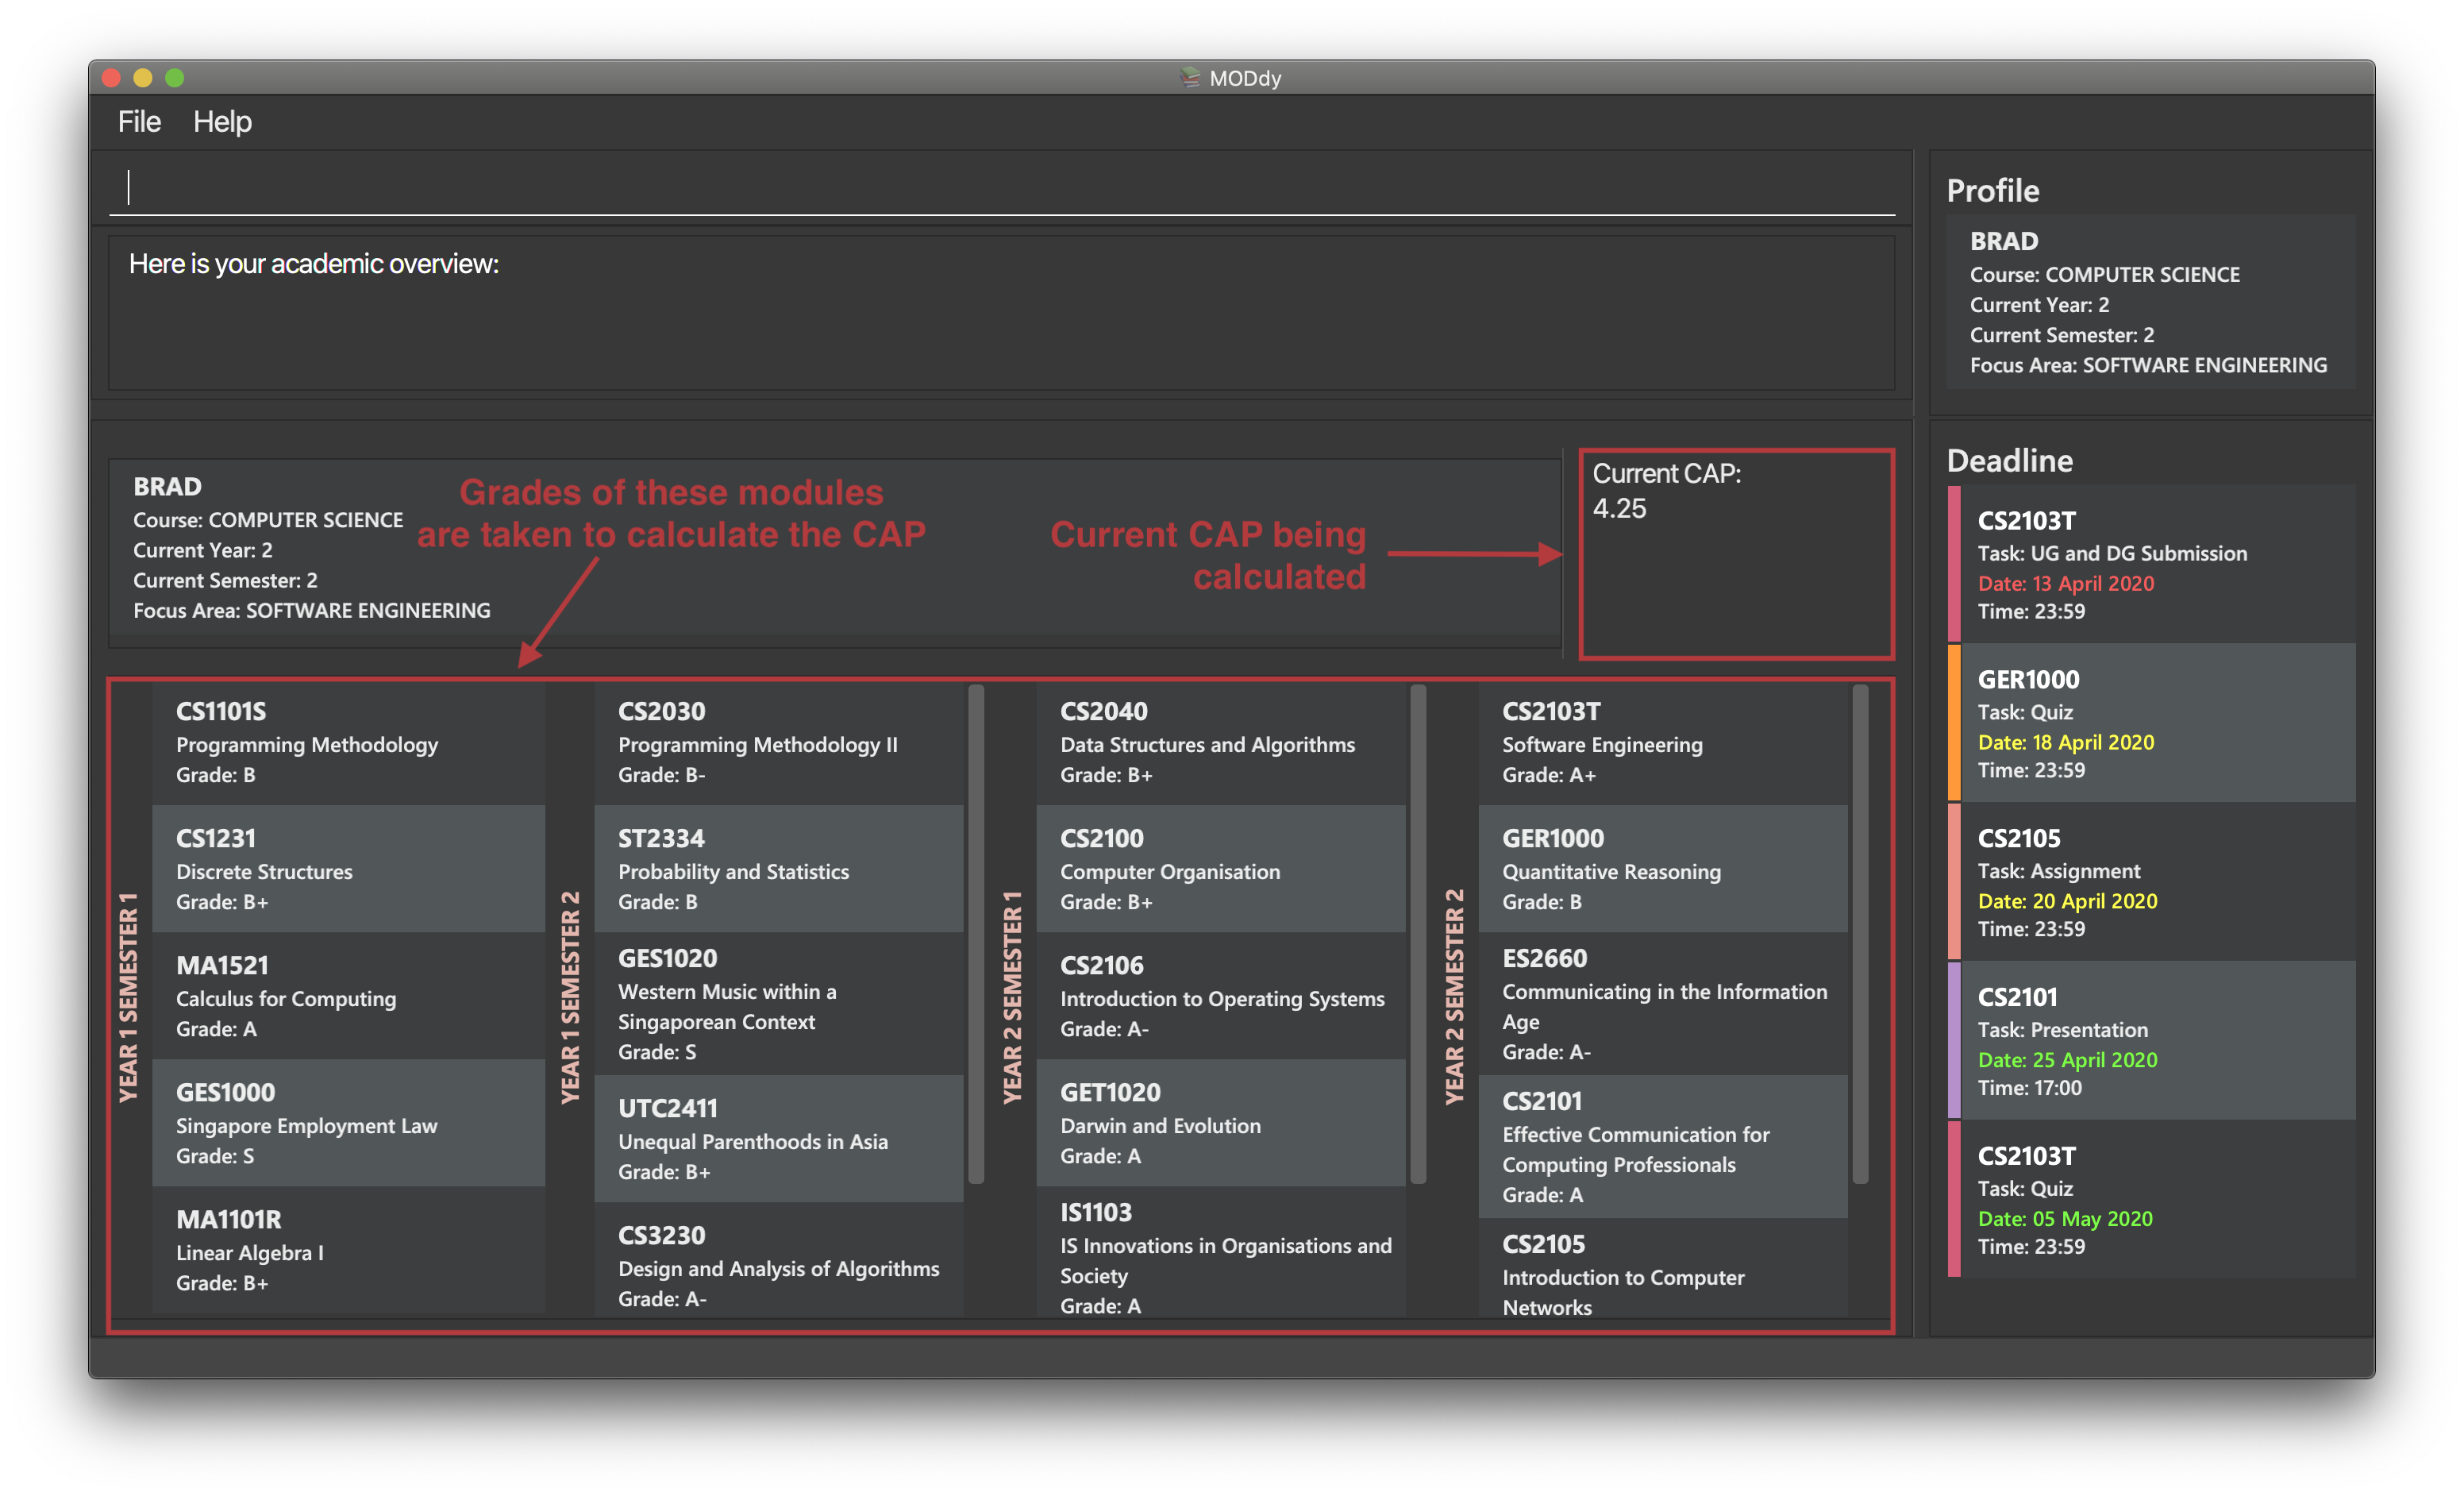Click the YEAR 1 SEMESTER 1 label
The height and width of the screenshot is (1496, 2464).
click(x=128, y=997)
